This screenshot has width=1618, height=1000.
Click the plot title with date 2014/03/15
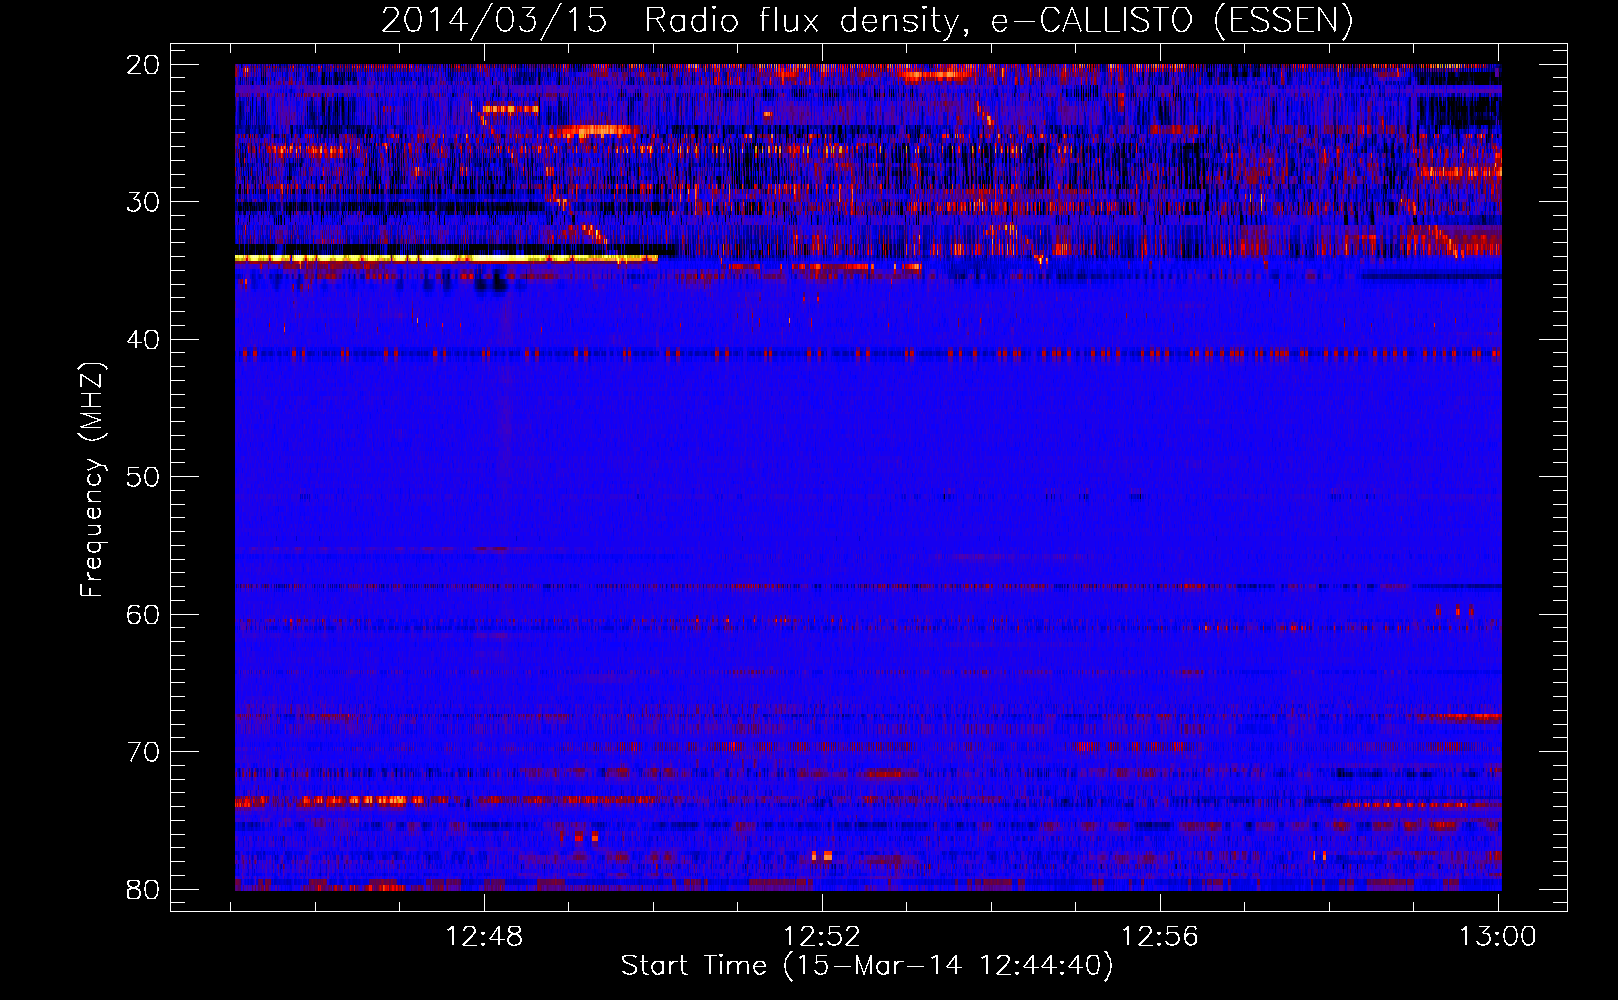867,21
